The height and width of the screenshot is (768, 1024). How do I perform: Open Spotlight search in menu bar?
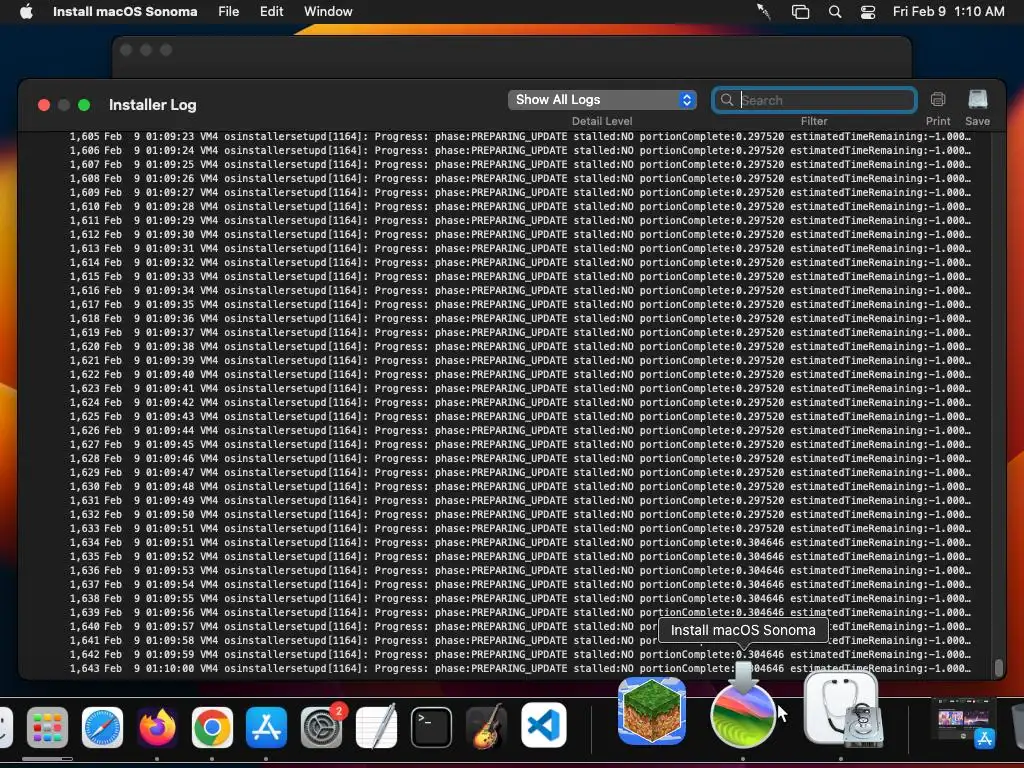point(835,11)
